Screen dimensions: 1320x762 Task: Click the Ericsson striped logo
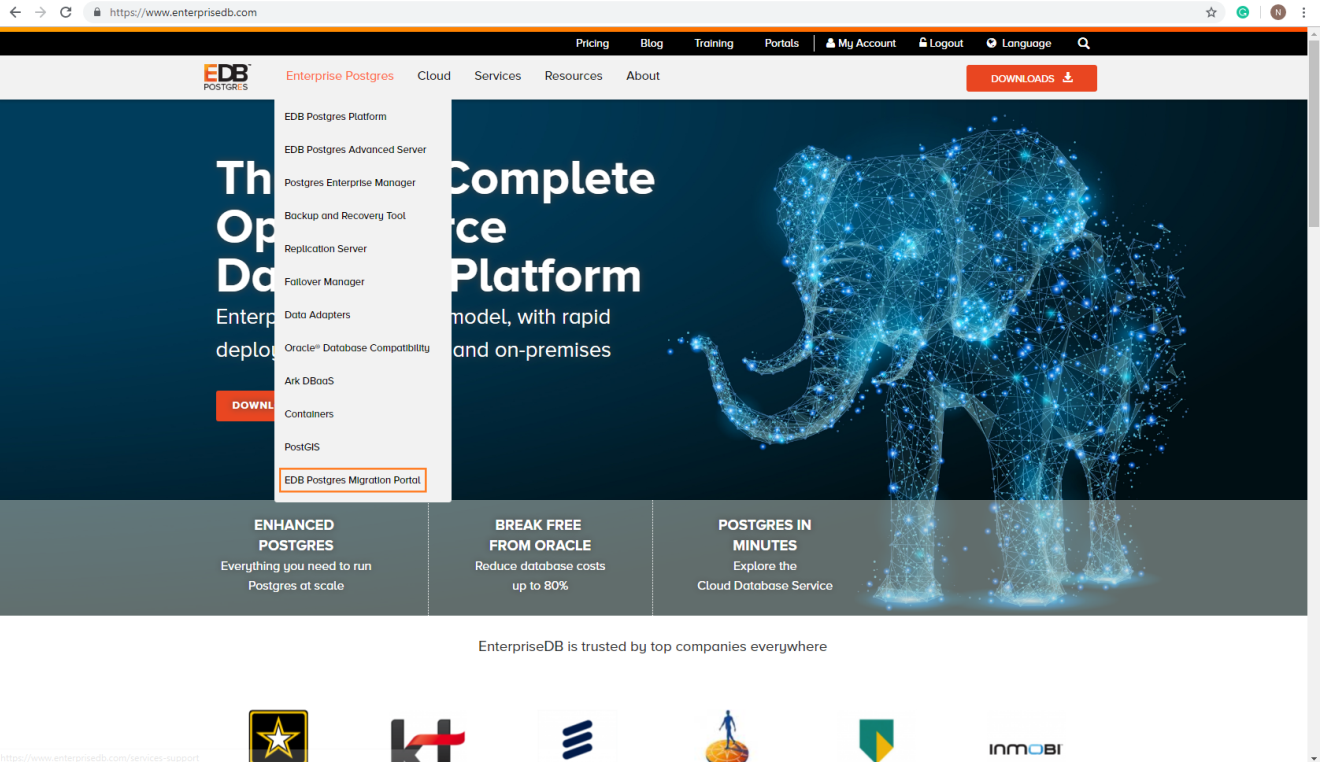click(x=577, y=738)
